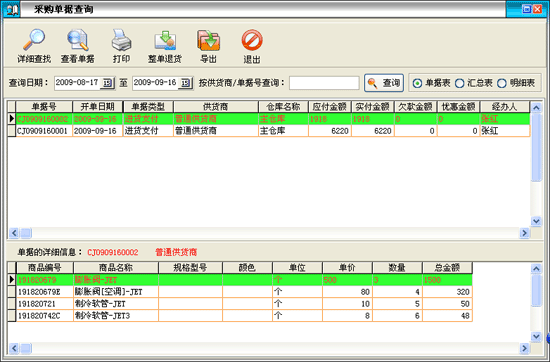Open the 详细查找 magnifier tool

pos(34,46)
